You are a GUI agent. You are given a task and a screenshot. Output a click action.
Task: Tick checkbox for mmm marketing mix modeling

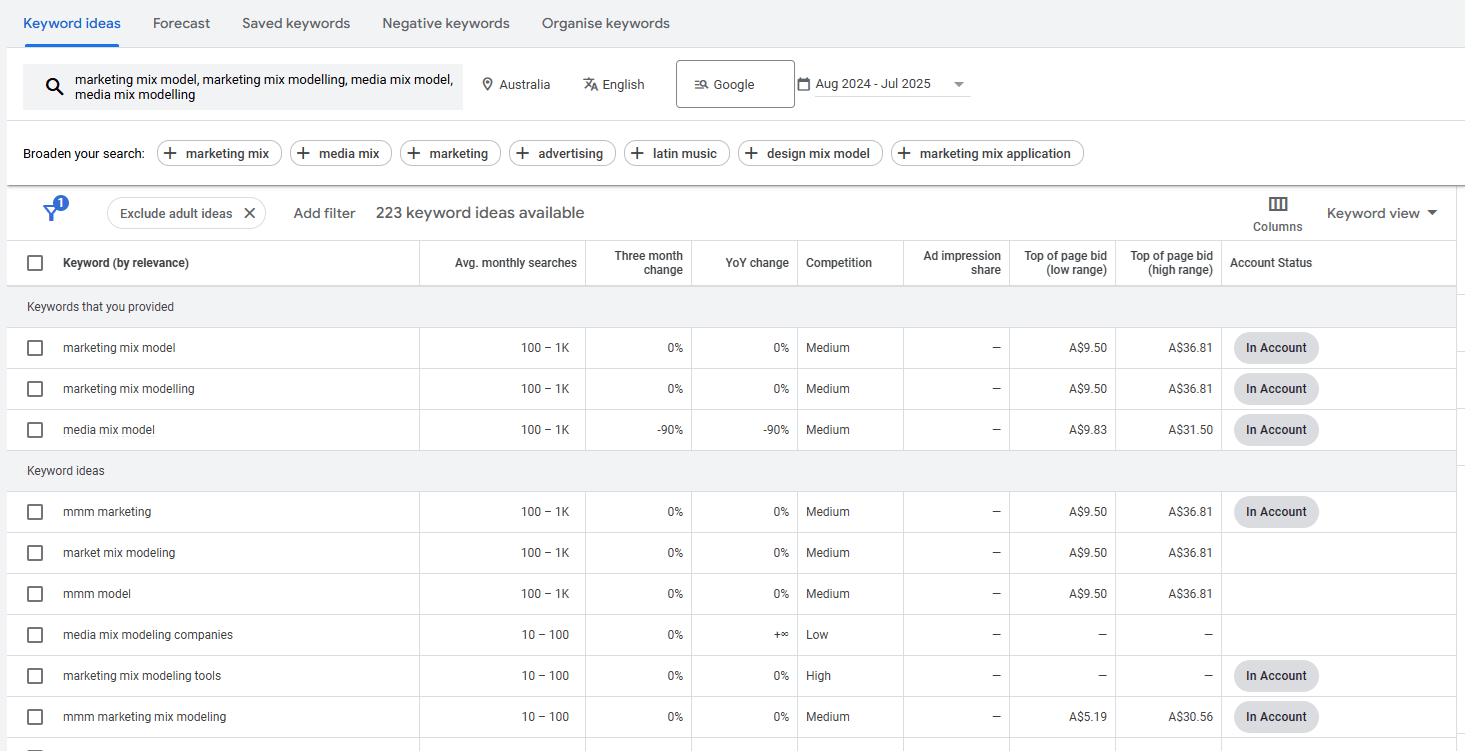coord(35,717)
